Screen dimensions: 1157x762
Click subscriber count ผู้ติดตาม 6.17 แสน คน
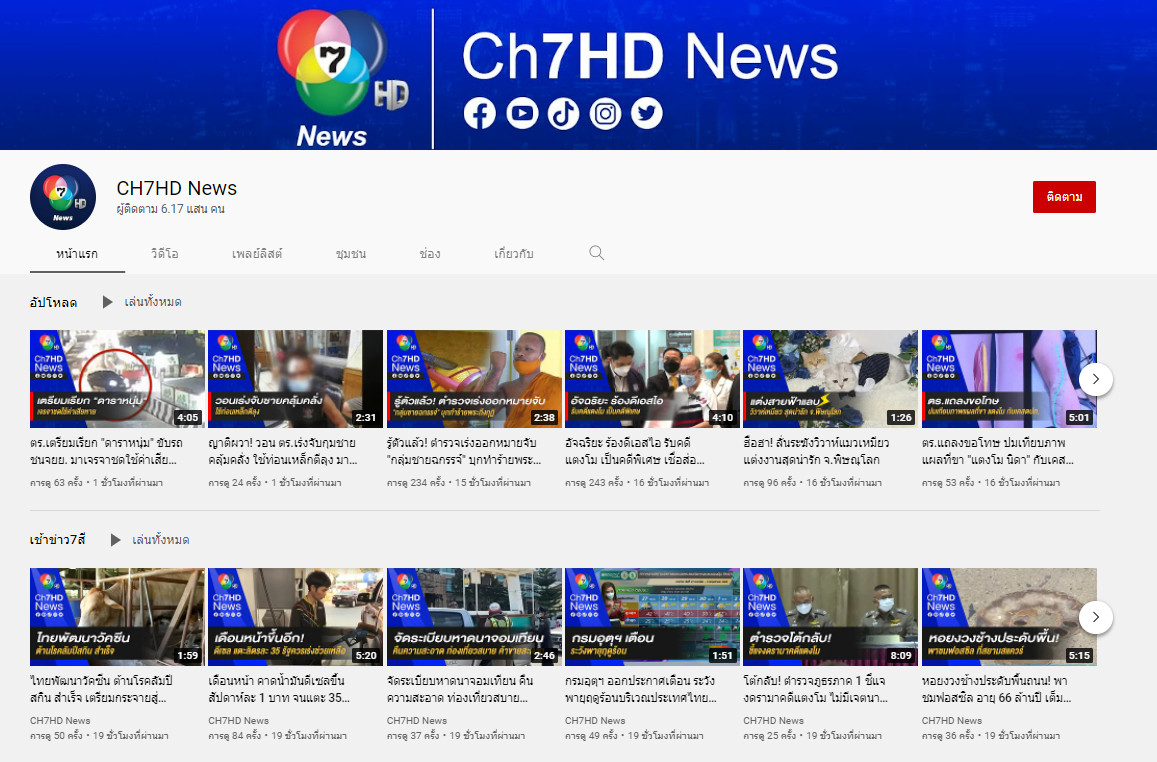pyautogui.click(x=170, y=209)
